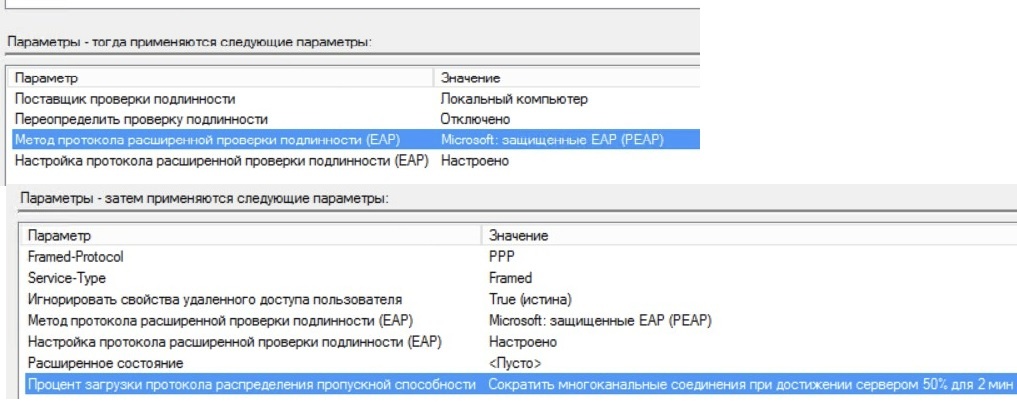
Task: Click the Значение column header in lower table
Action: click(x=749, y=235)
